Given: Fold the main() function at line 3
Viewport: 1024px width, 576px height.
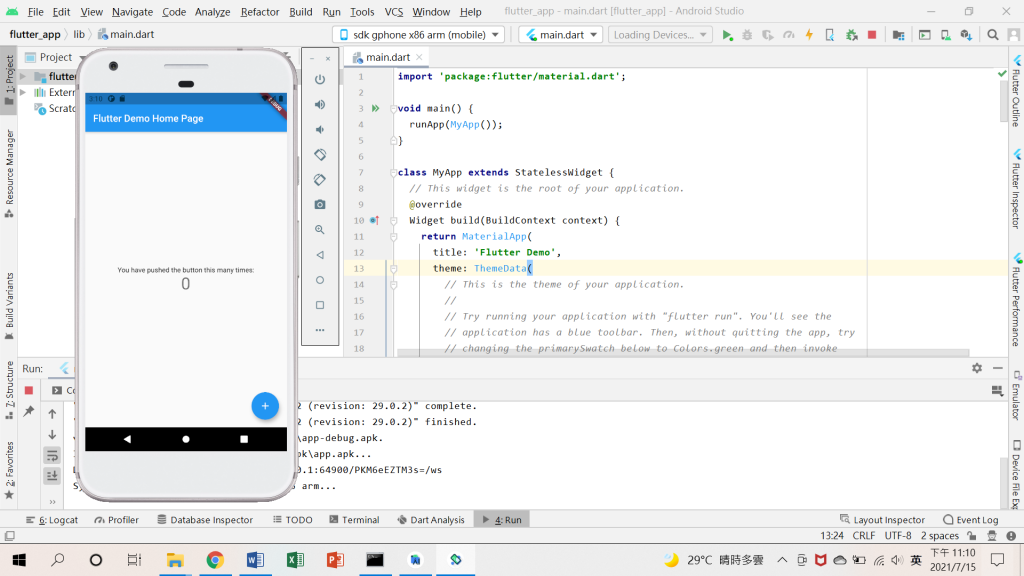Looking at the screenshot, I should click(393, 108).
